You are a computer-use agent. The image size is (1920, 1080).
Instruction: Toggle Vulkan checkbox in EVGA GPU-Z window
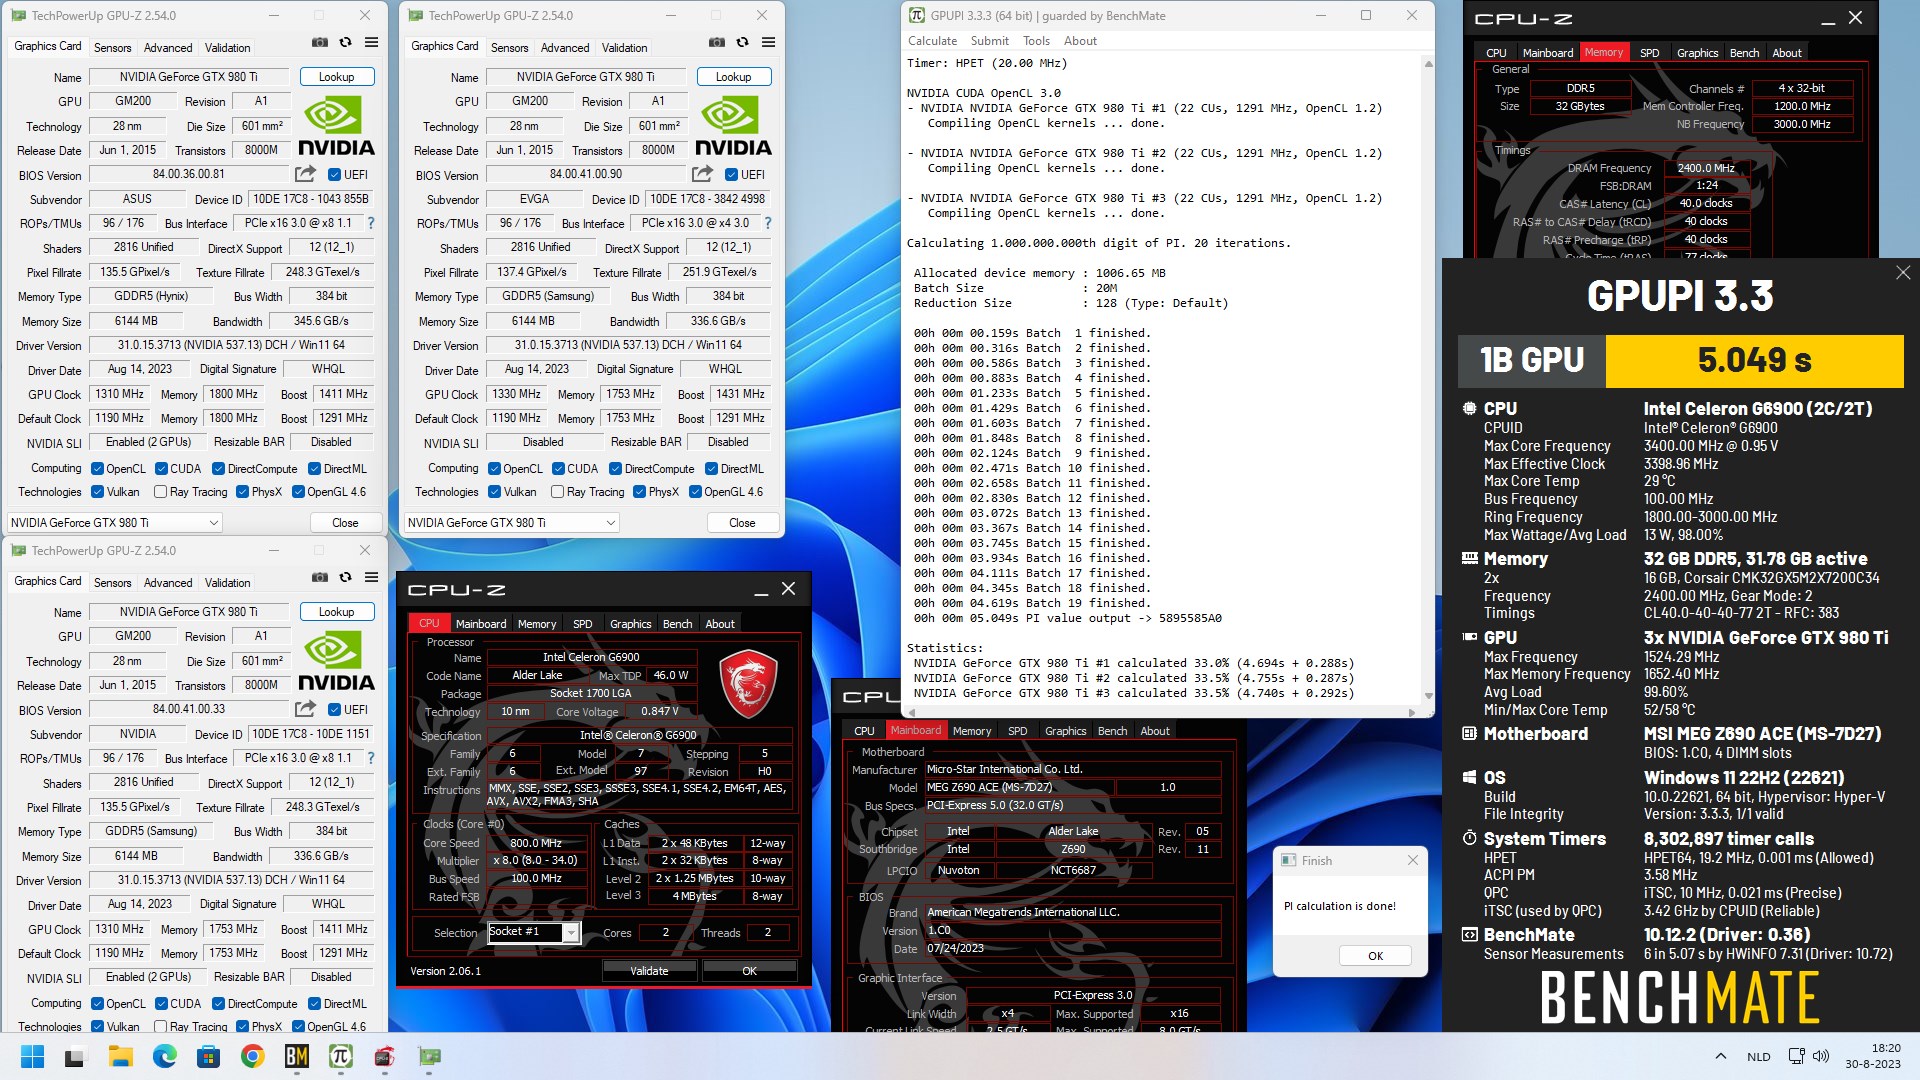click(494, 492)
